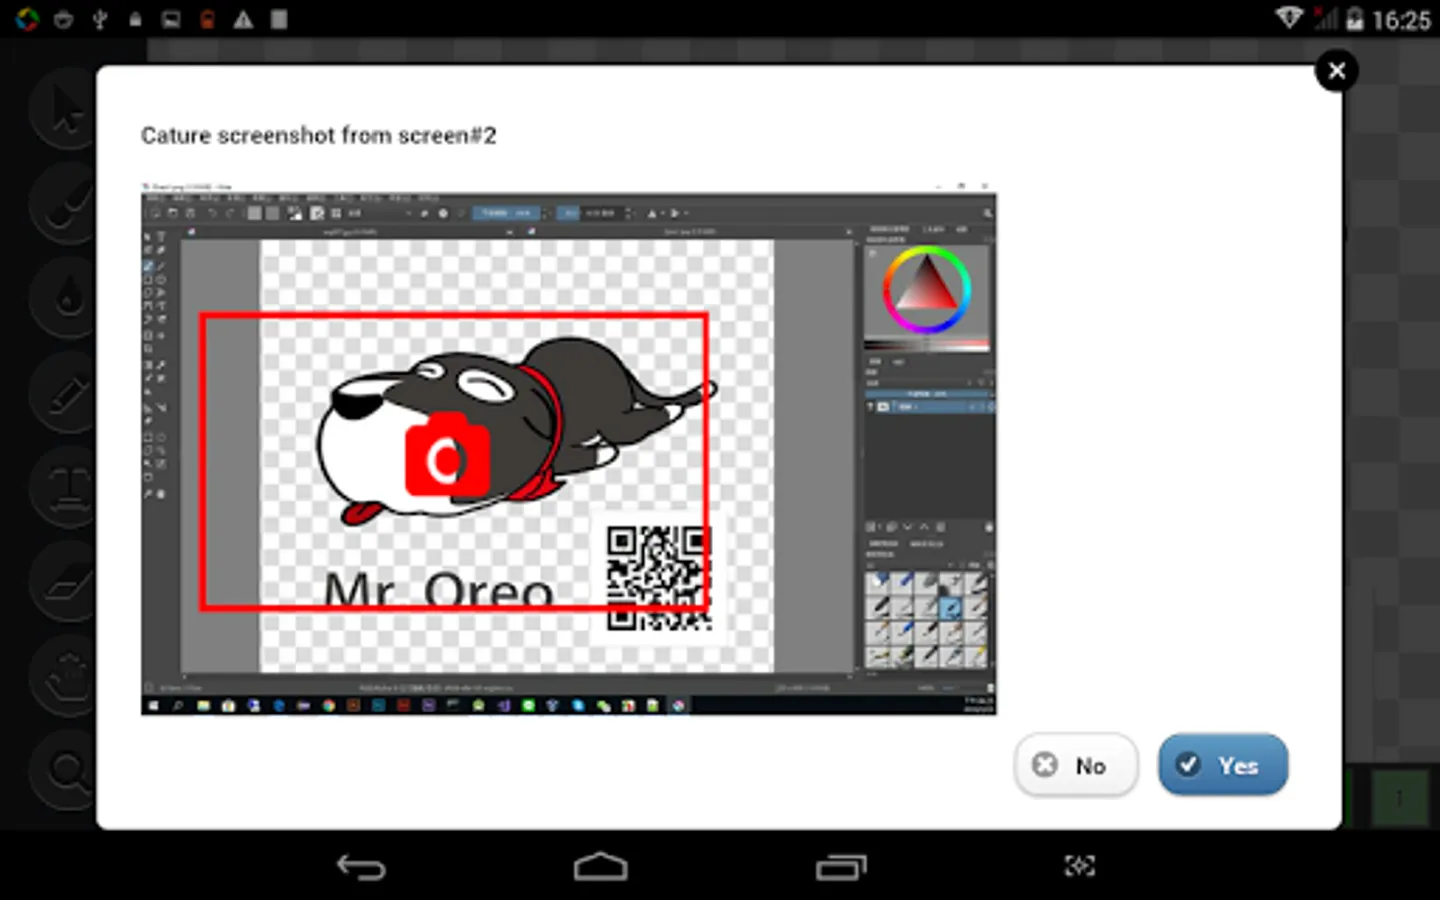Open the captured screen#2 preview image
Screen dimensions: 1440x900
click(x=569, y=449)
